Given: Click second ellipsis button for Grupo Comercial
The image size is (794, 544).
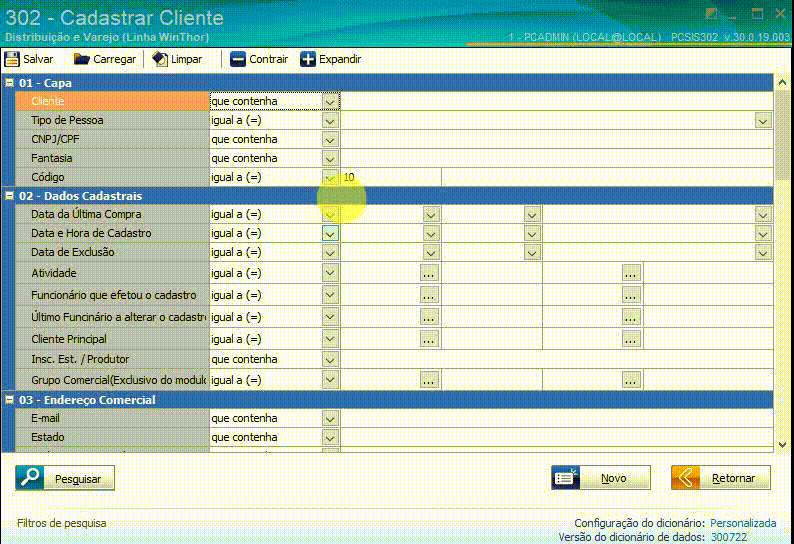Looking at the screenshot, I should pyautogui.click(x=630, y=380).
